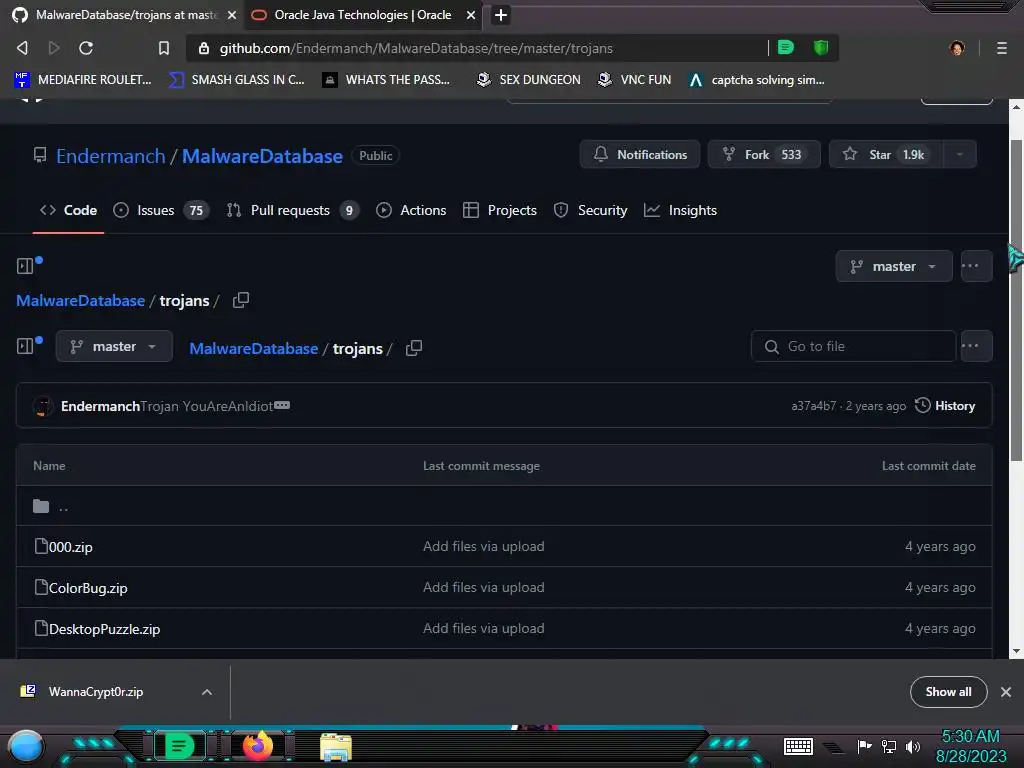The height and width of the screenshot is (768, 1024).
Task: Open the green shield extension icon
Action: coord(821,47)
